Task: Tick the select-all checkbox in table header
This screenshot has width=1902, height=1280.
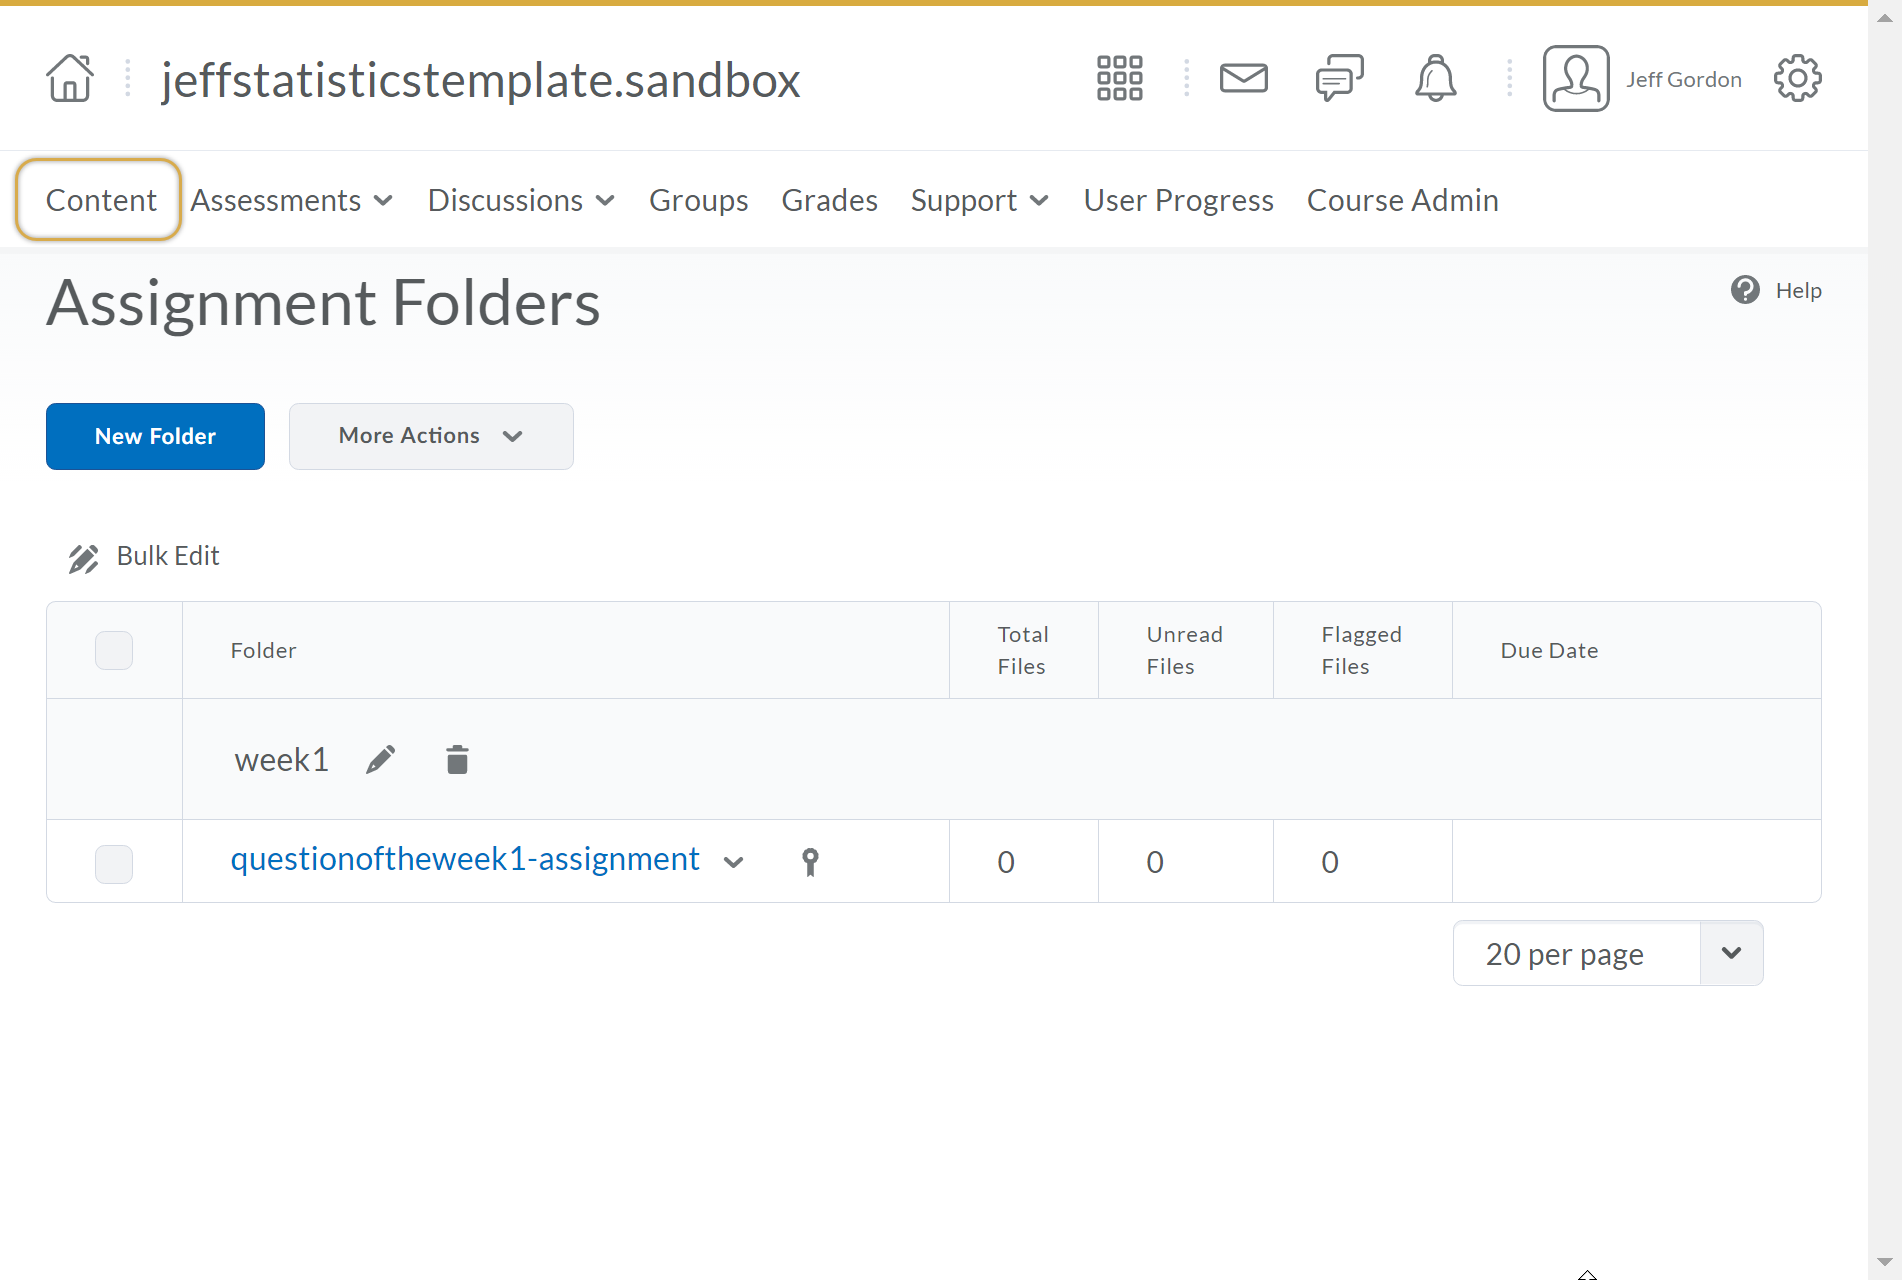Action: pyautogui.click(x=114, y=650)
